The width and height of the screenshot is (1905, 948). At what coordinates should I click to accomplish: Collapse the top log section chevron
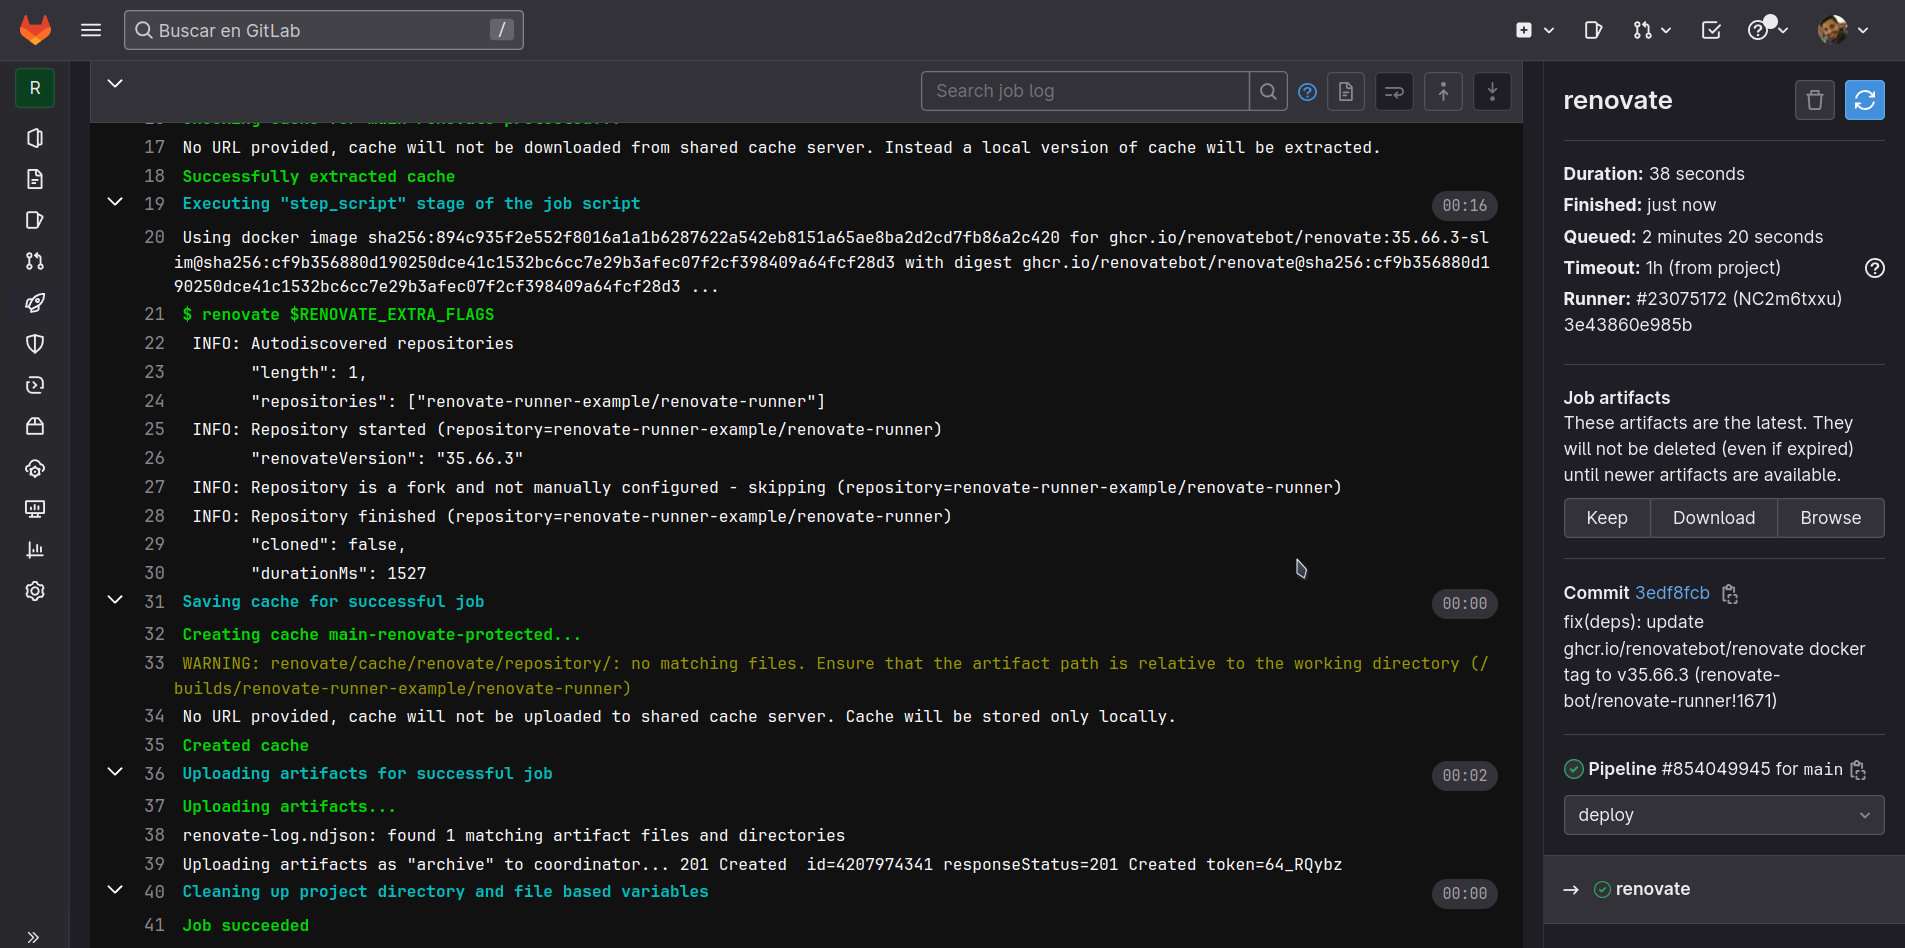point(115,84)
